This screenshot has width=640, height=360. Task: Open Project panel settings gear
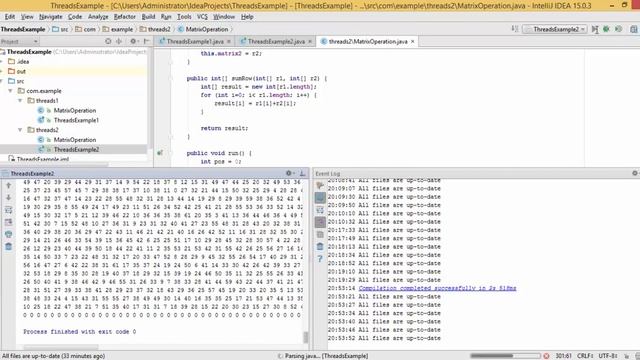tap(133, 41)
